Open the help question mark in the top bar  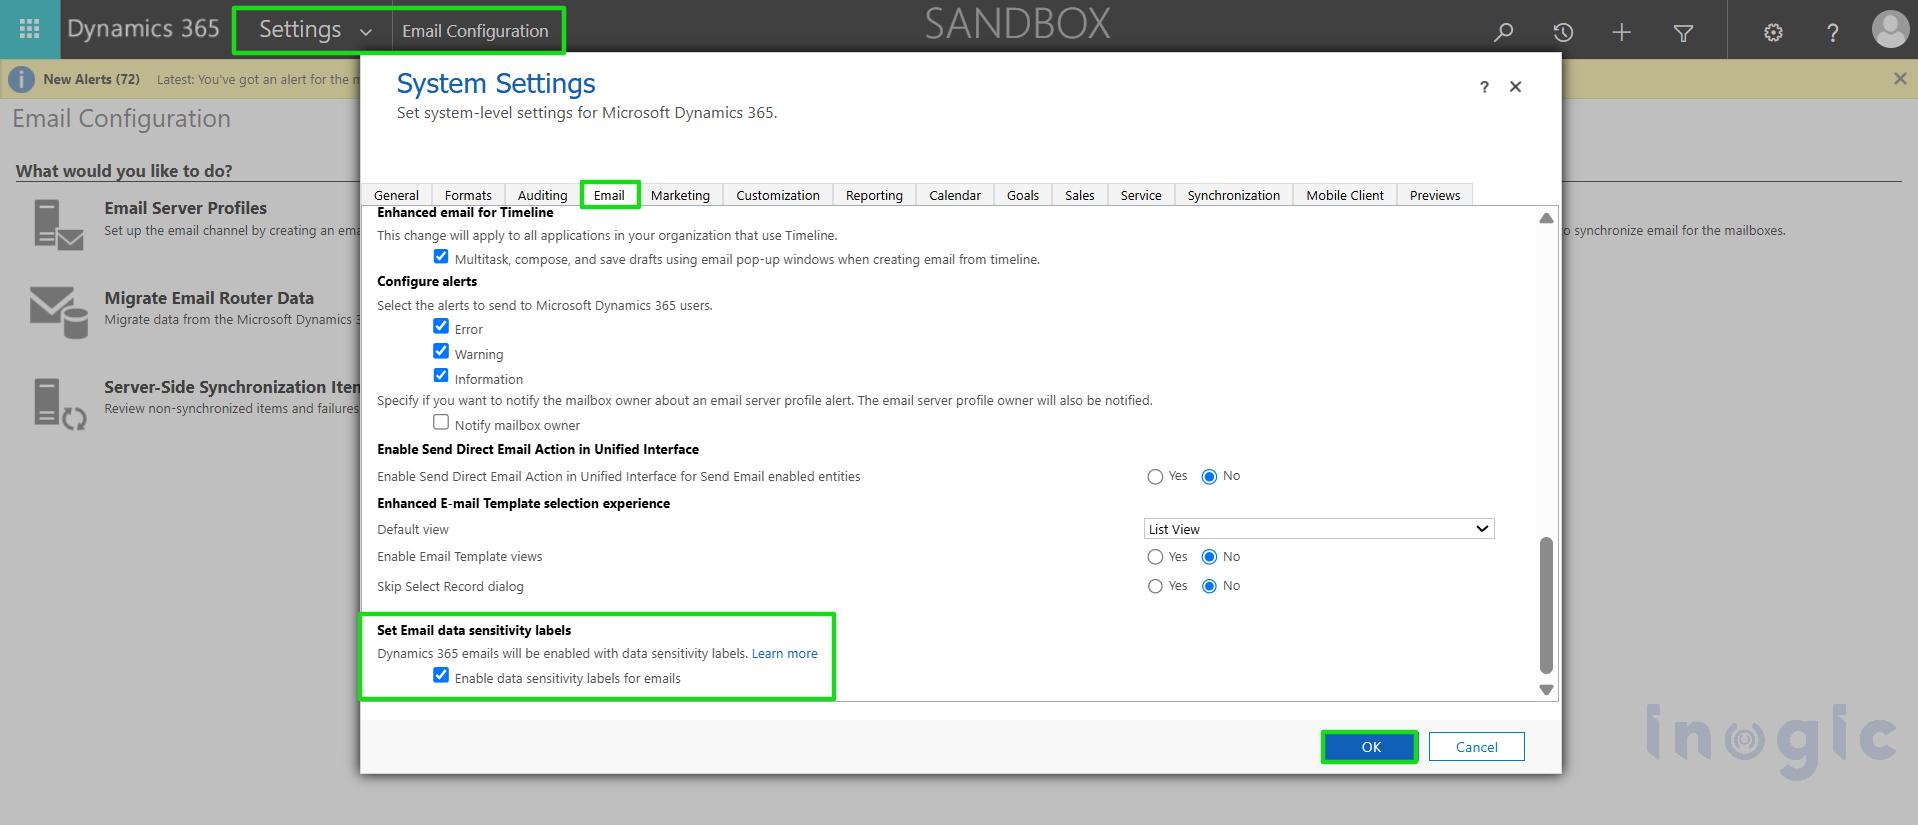pyautogui.click(x=1832, y=33)
